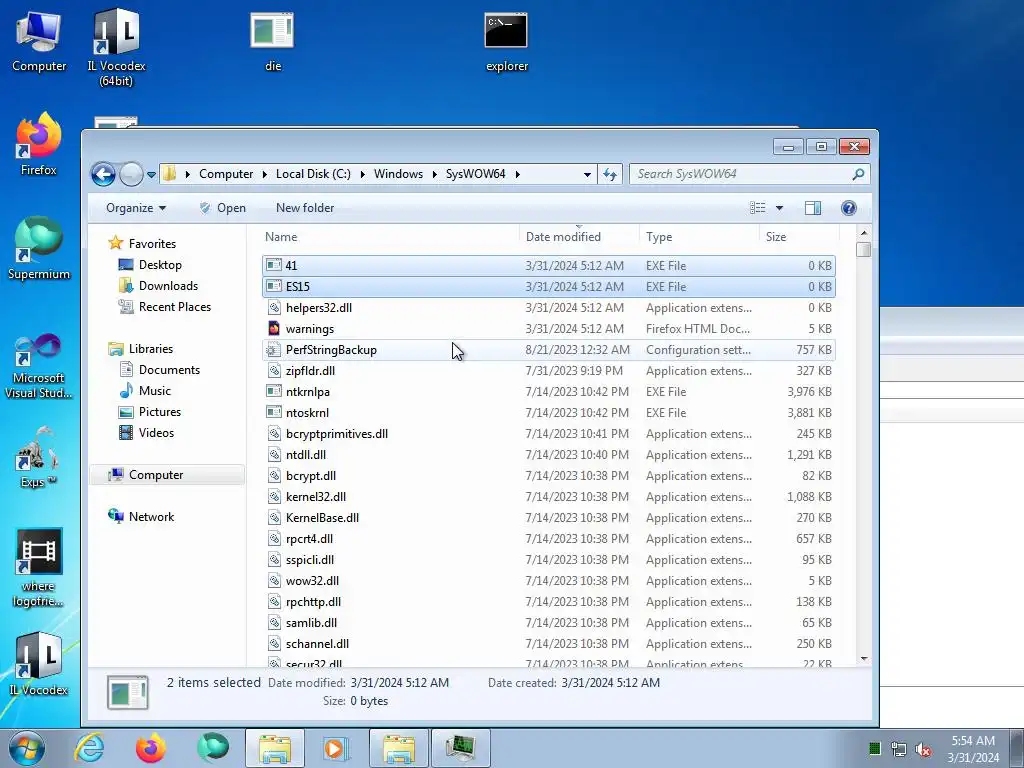Open the Organize menu
The width and height of the screenshot is (1024, 768).
[136, 208]
